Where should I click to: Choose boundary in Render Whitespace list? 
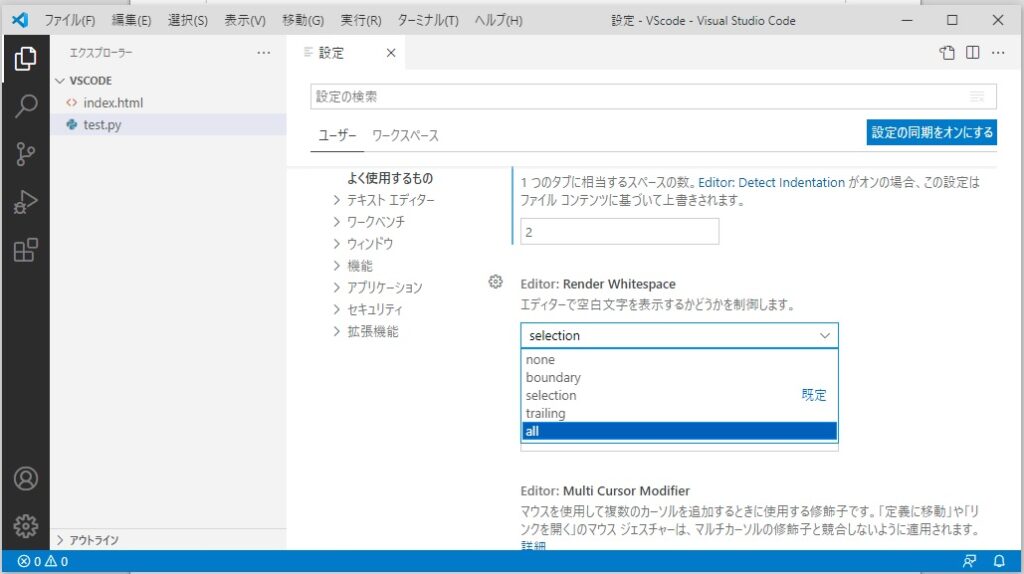(x=679, y=377)
